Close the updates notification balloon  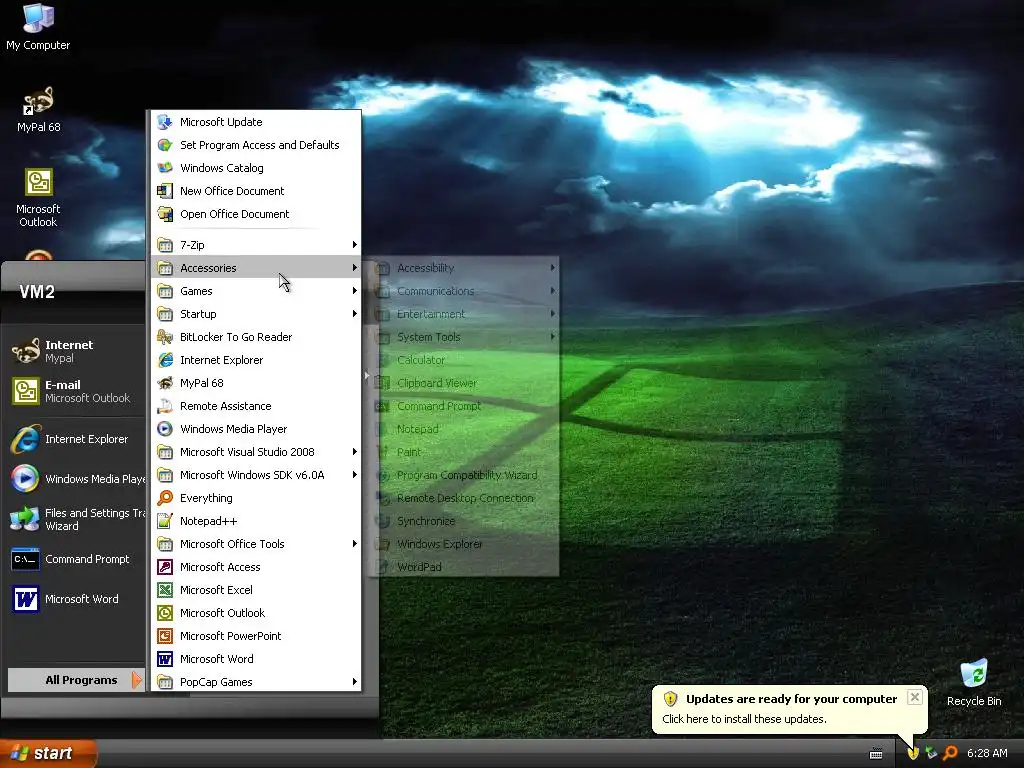[x=915, y=697]
